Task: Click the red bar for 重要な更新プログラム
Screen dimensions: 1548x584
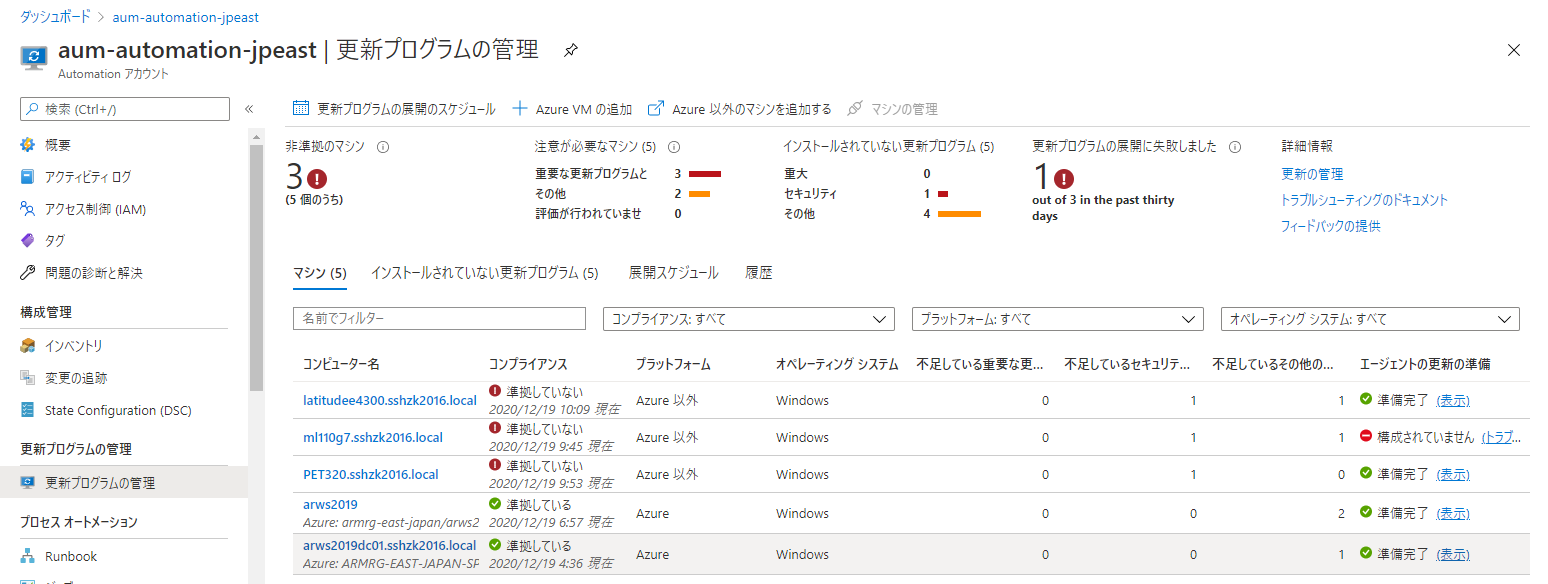Action: [x=705, y=174]
